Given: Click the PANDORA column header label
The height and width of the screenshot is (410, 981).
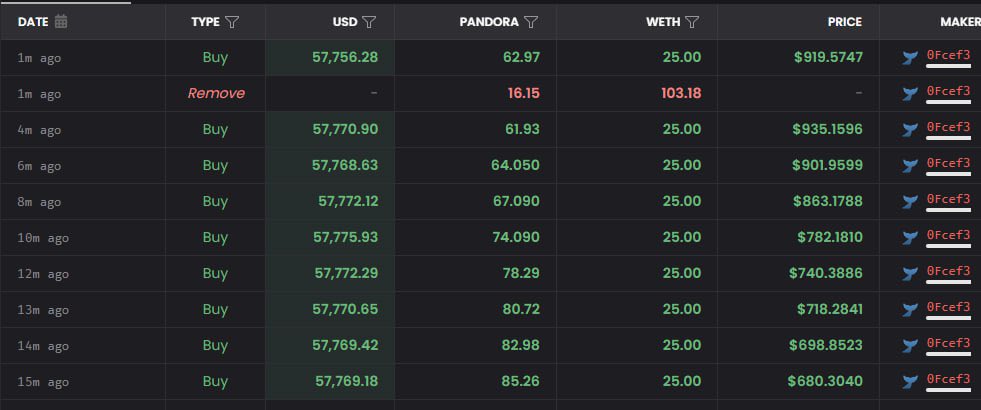Looking at the screenshot, I should point(489,22).
